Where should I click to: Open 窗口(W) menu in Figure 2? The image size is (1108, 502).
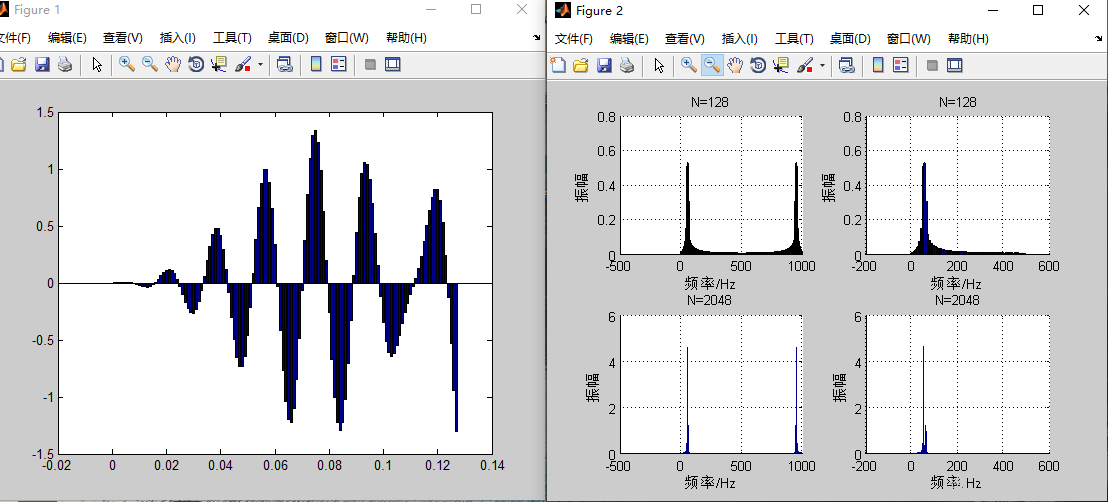click(x=909, y=39)
